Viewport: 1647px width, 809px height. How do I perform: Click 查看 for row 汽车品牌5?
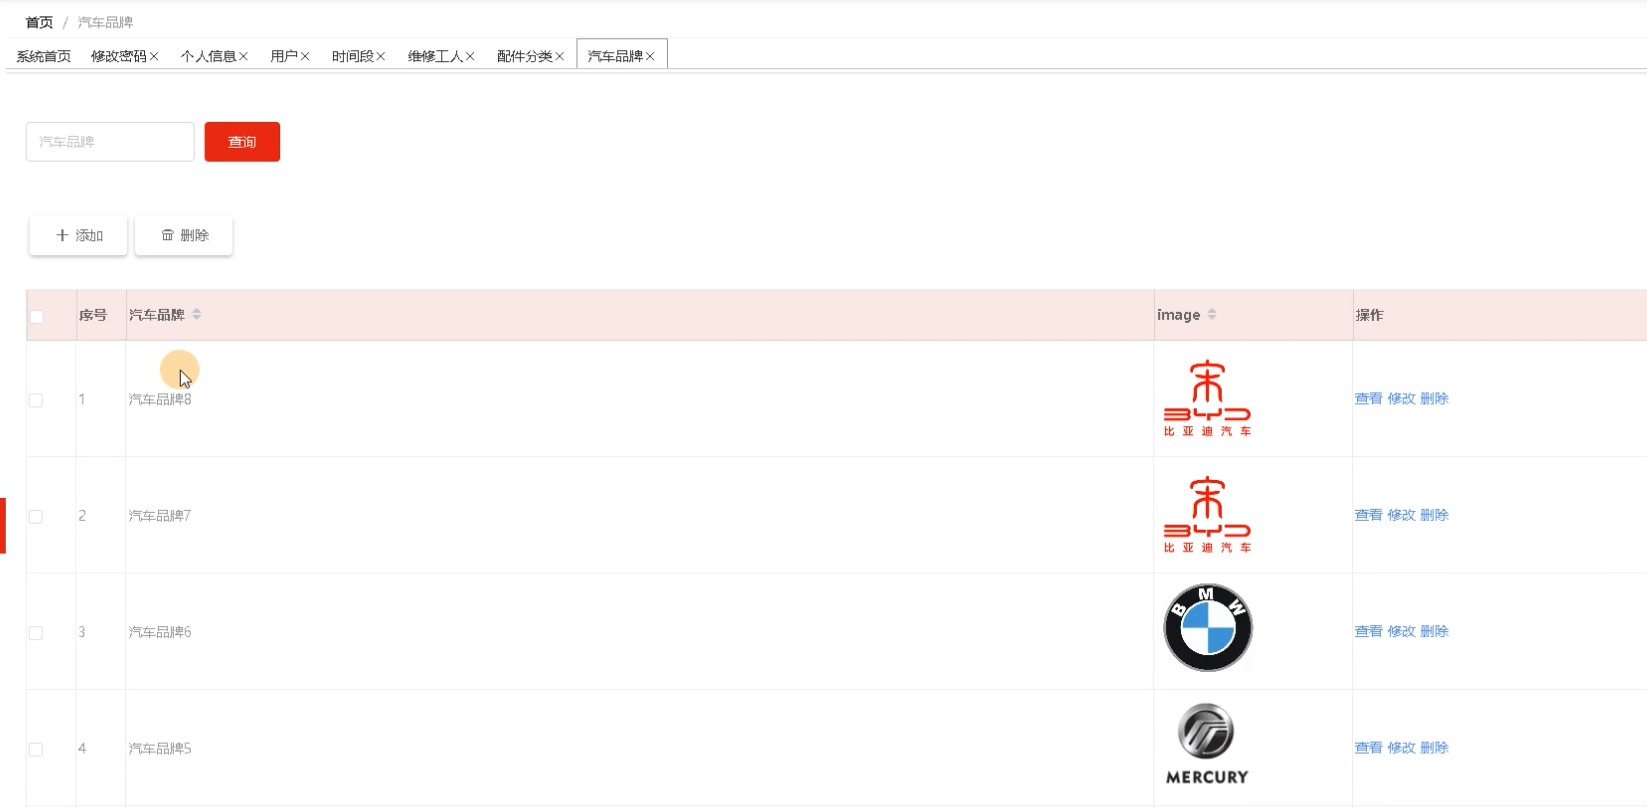click(x=1368, y=747)
